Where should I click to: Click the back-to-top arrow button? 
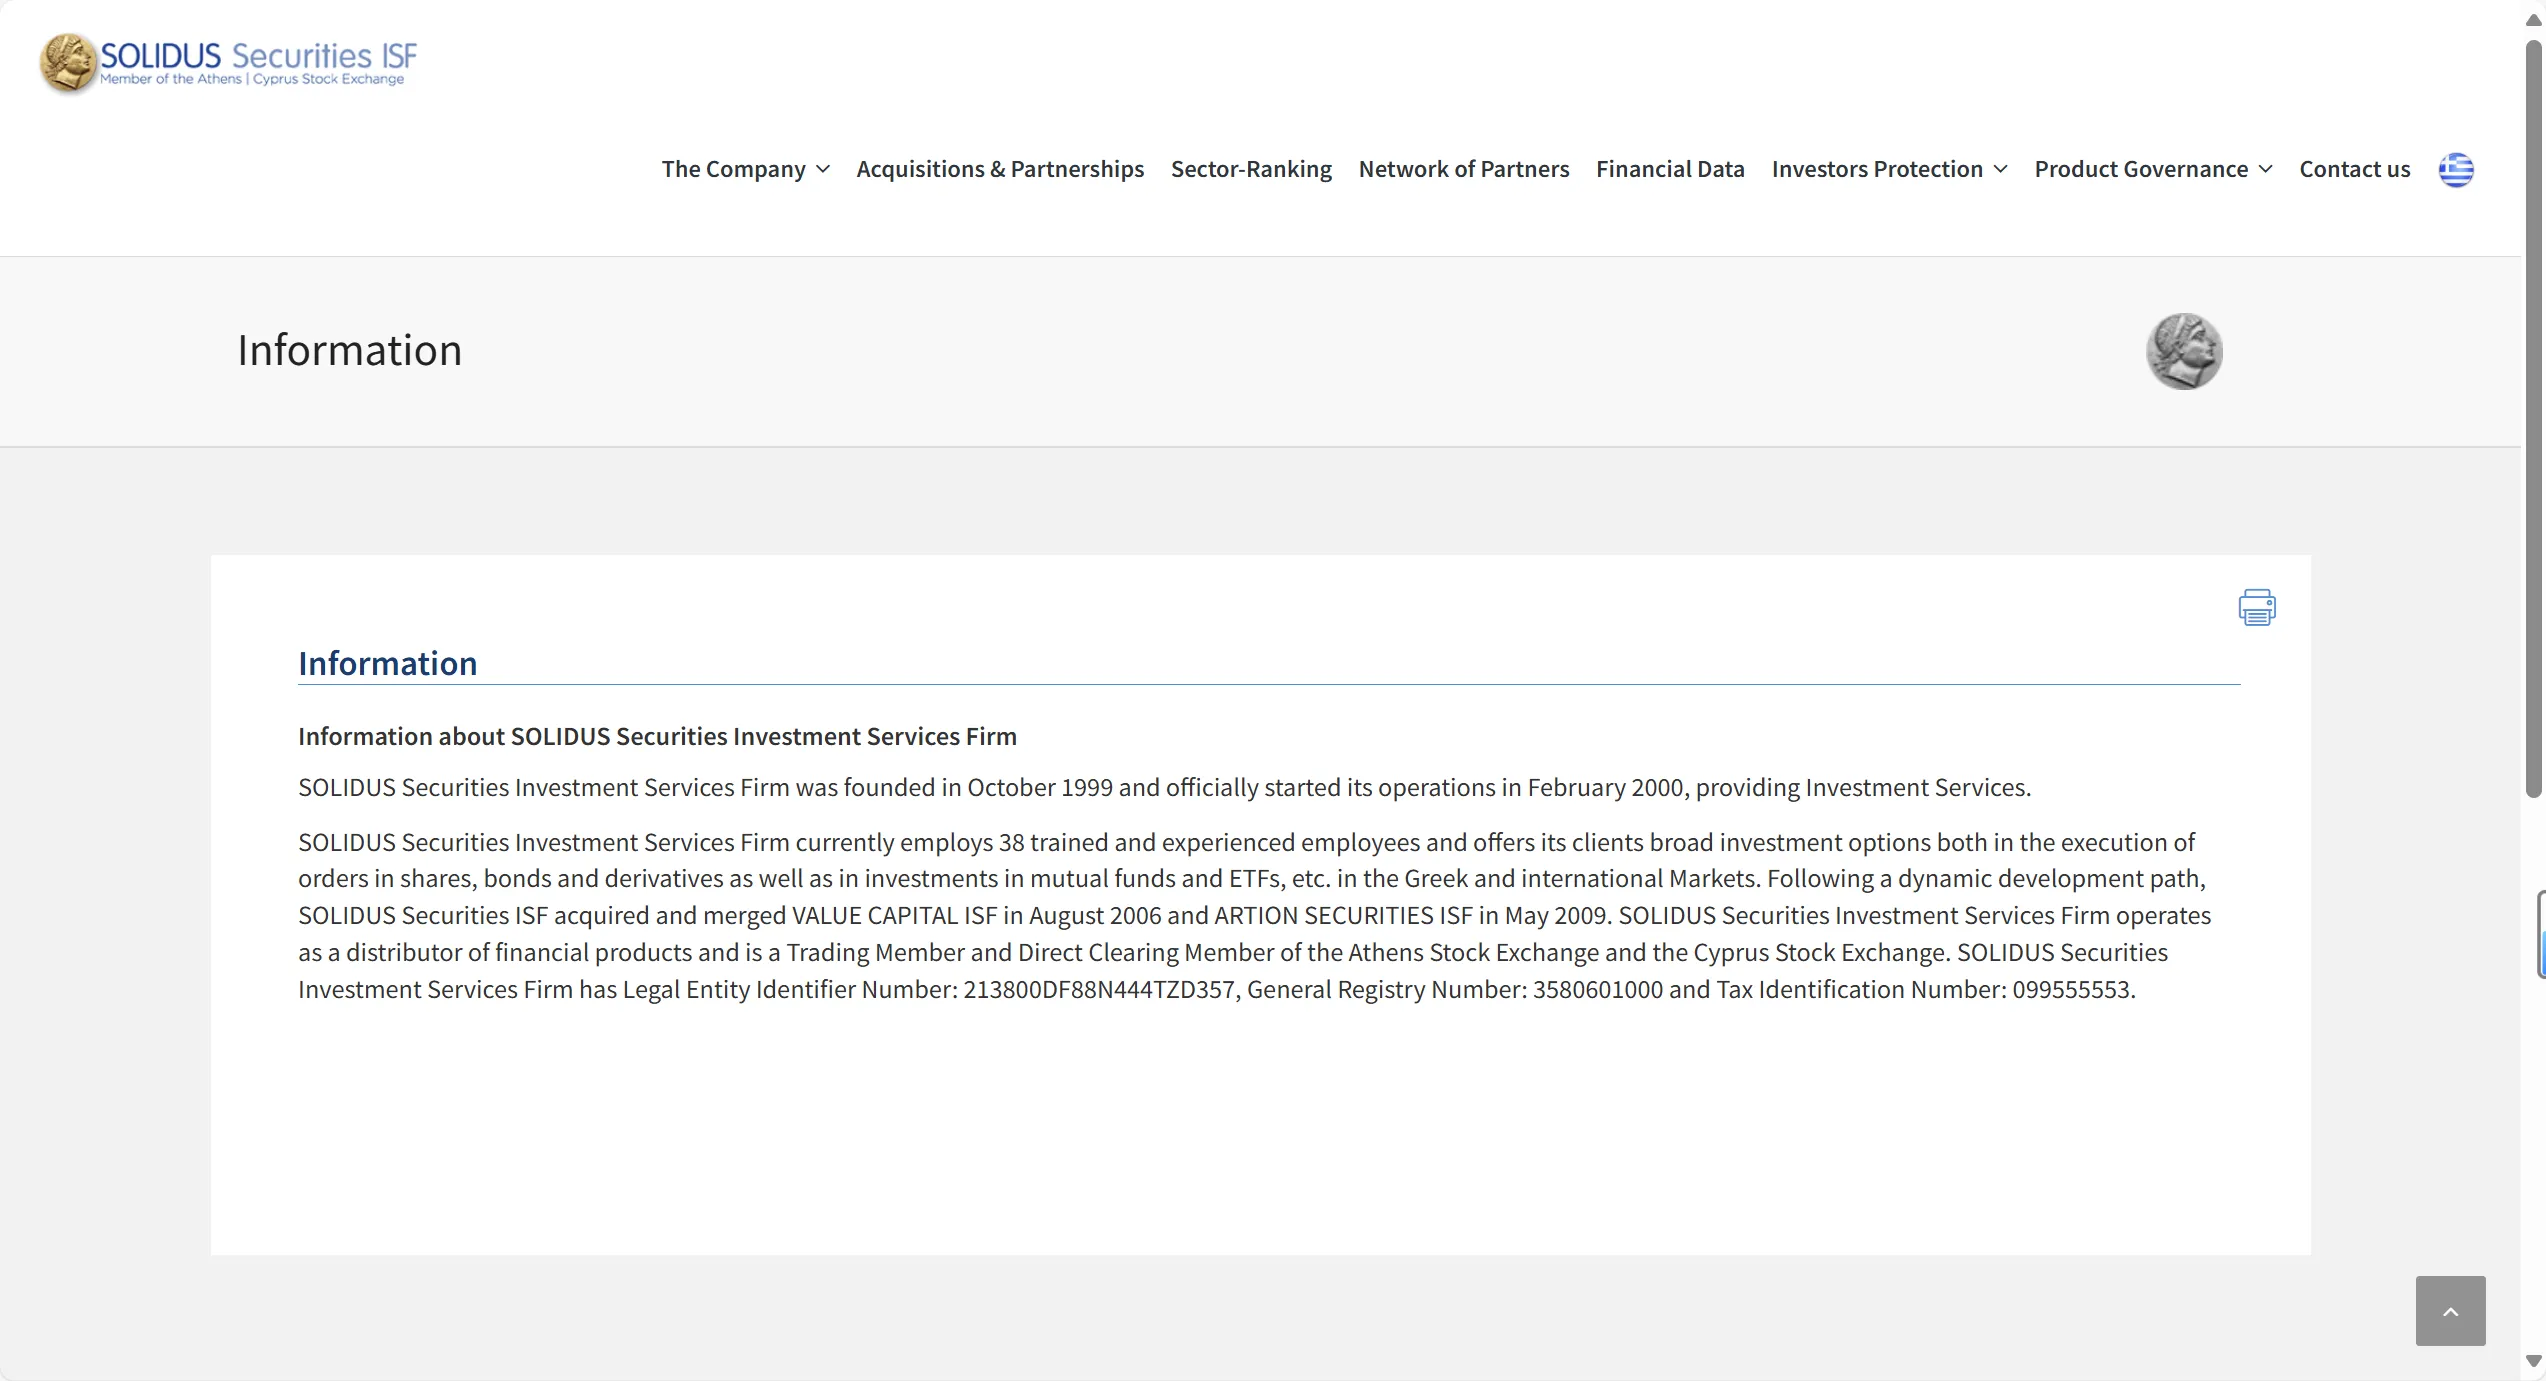2450,1311
